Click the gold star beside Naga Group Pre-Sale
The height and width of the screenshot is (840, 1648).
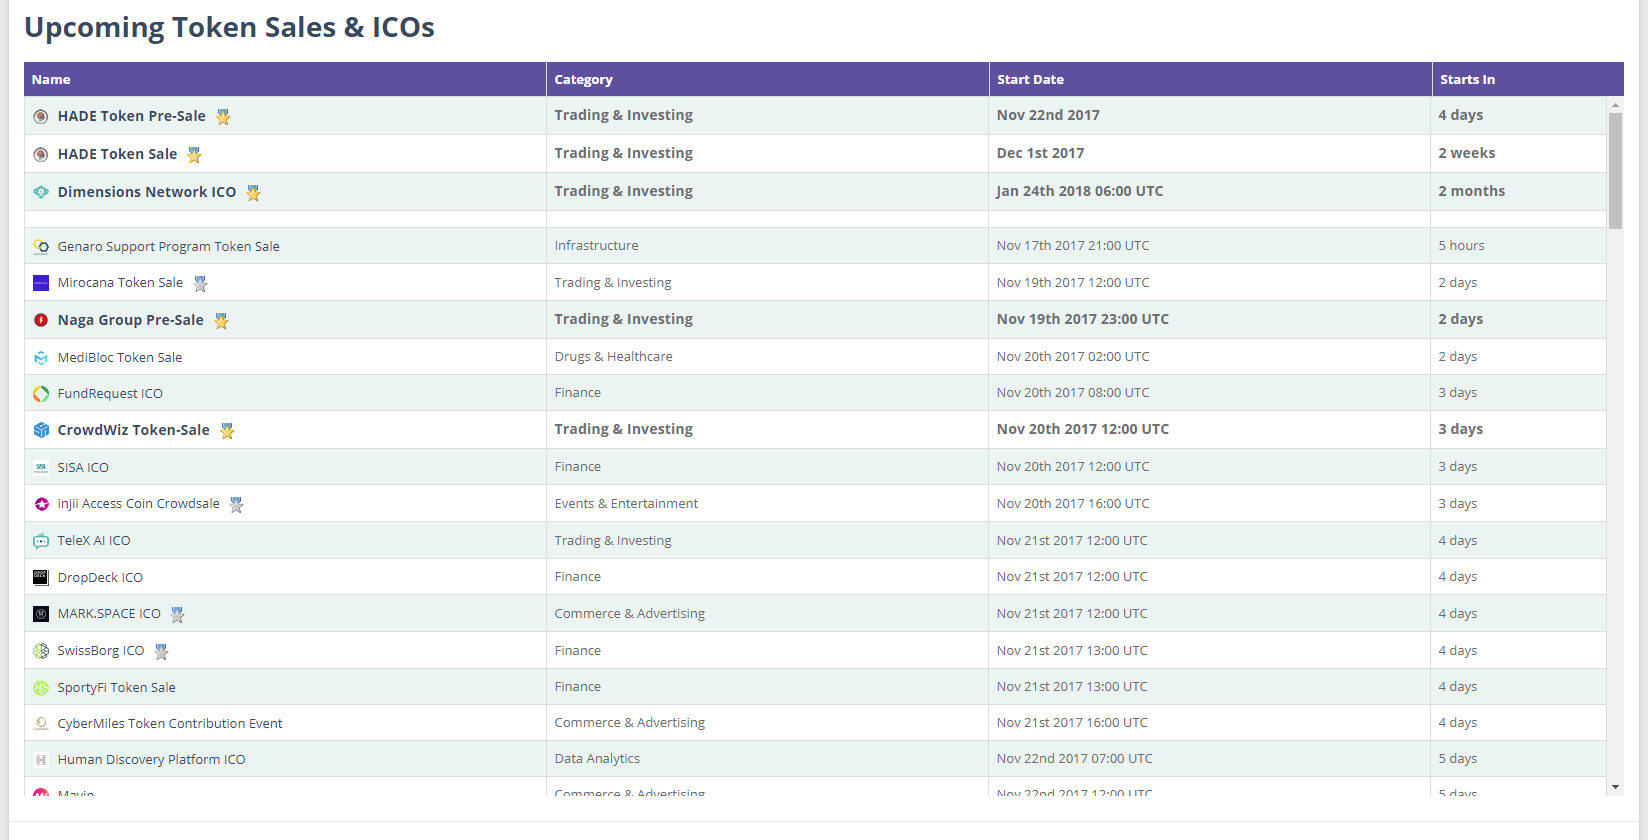click(221, 321)
